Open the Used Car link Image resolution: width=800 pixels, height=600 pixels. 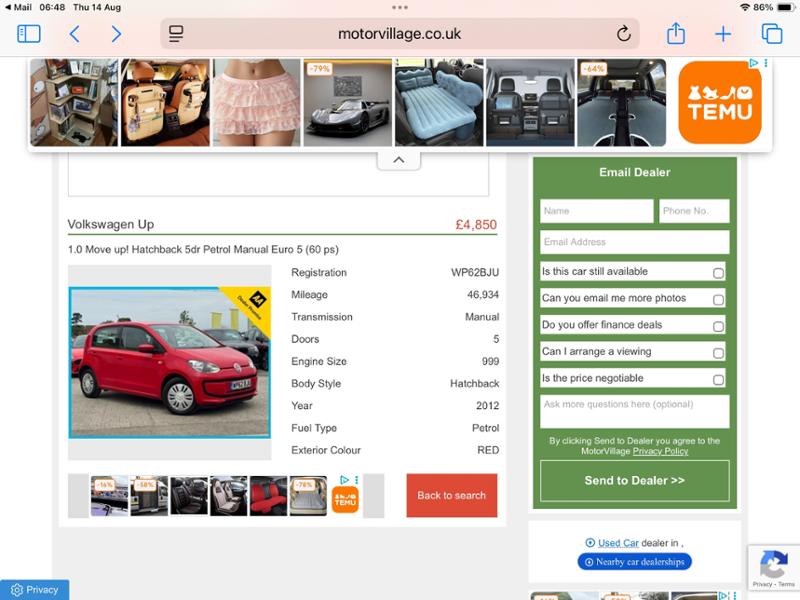(x=618, y=543)
